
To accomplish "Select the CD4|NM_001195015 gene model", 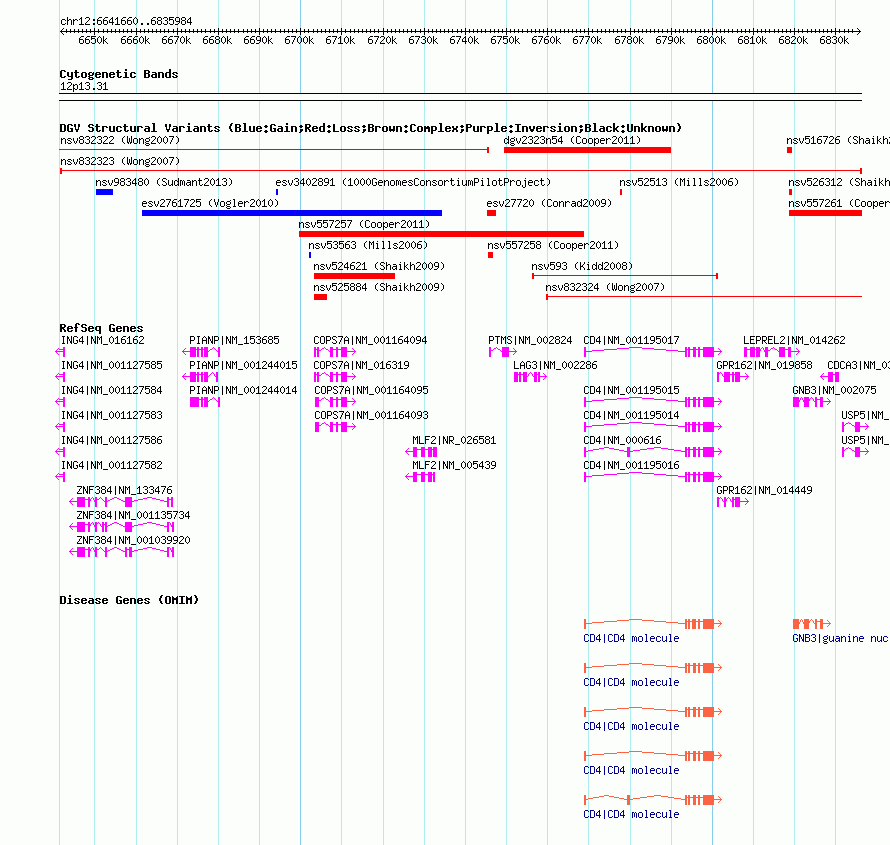I will click(x=653, y=402).
